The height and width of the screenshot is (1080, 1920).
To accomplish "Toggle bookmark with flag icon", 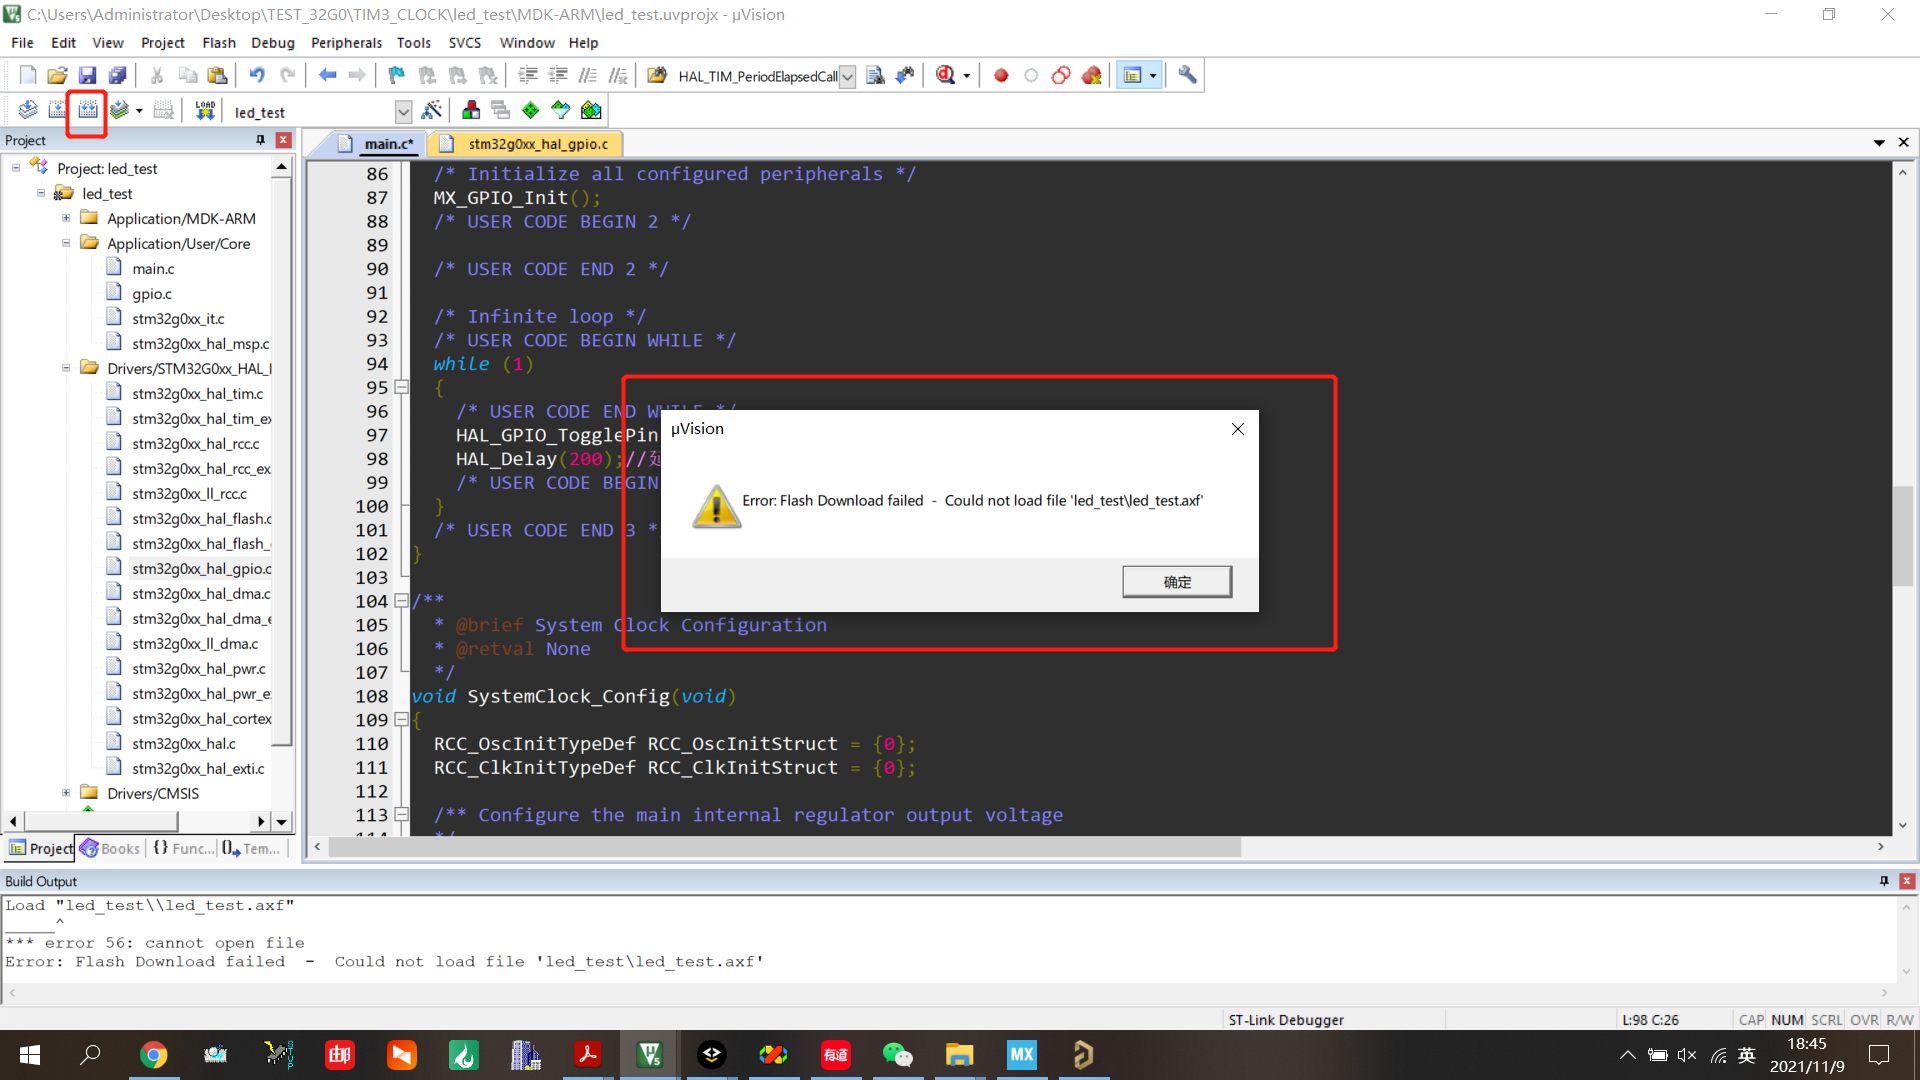I will pos(396,75).
